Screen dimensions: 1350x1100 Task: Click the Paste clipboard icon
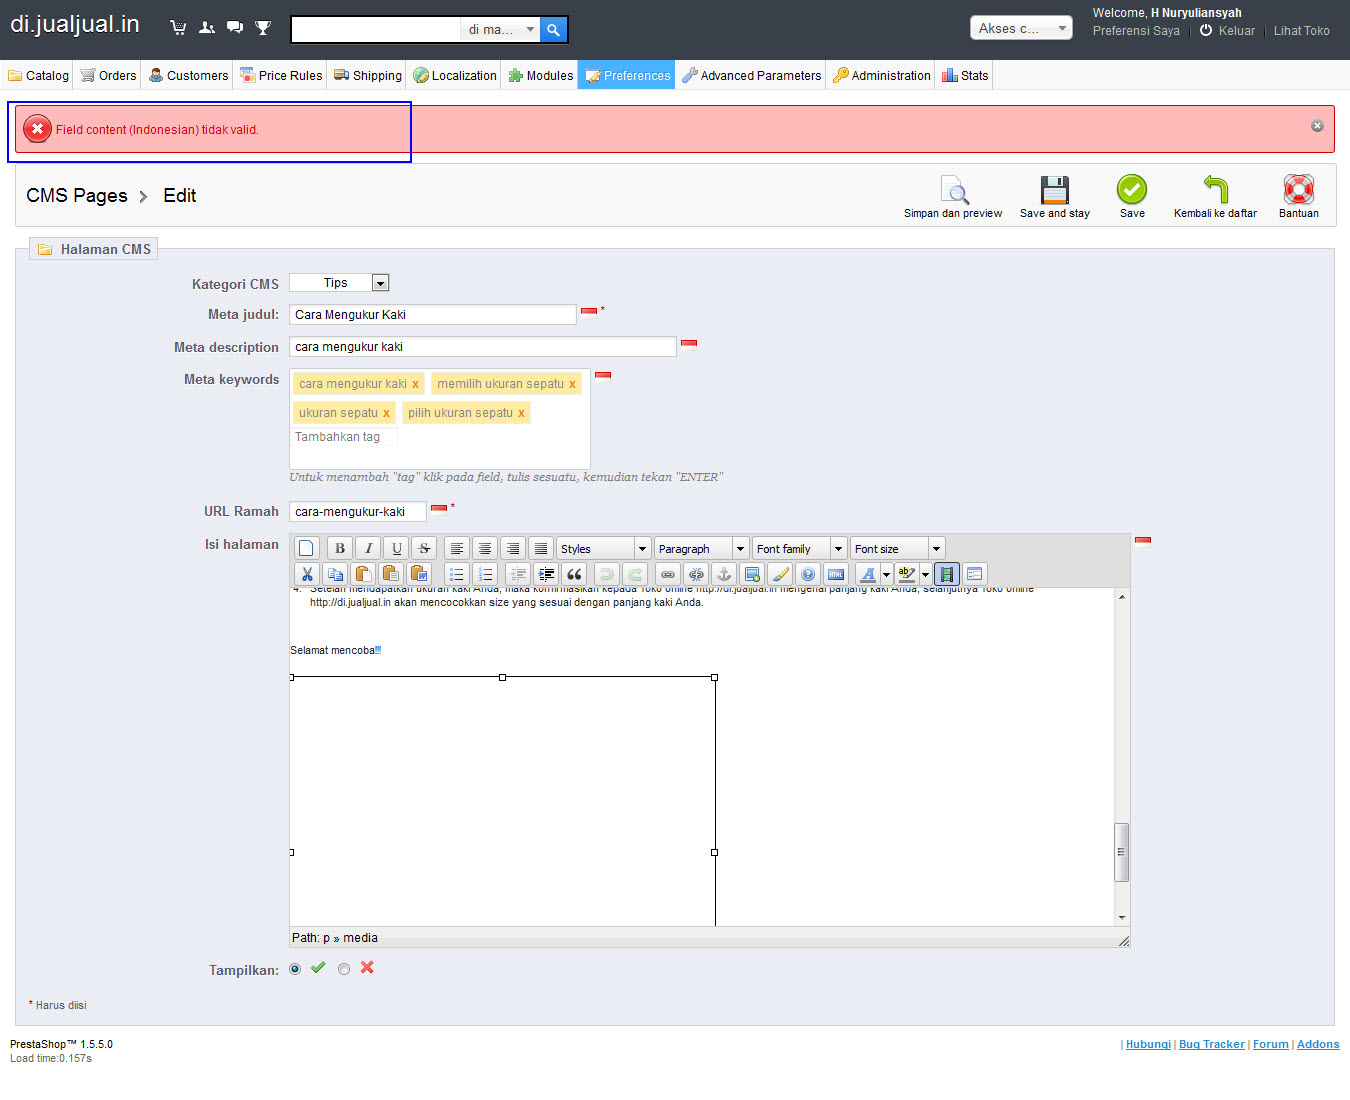click(363, 574)
